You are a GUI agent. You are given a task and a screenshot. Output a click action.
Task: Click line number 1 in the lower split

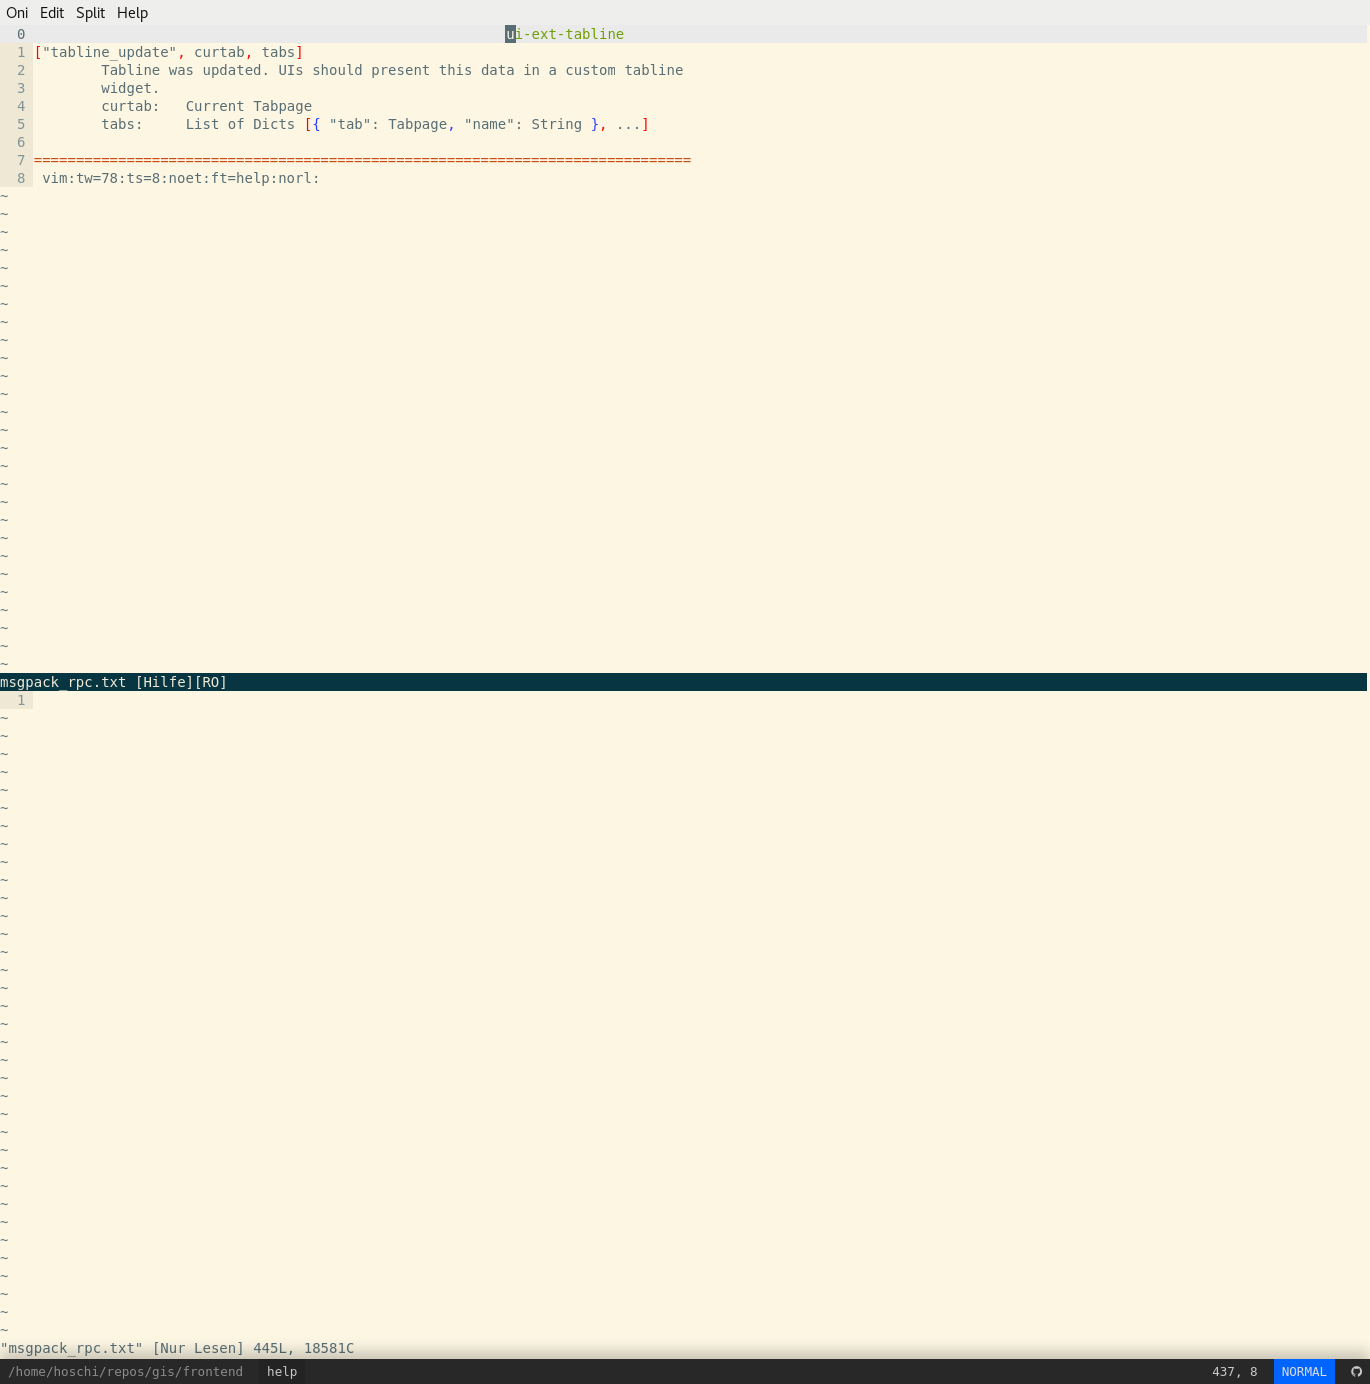[20, 700]
